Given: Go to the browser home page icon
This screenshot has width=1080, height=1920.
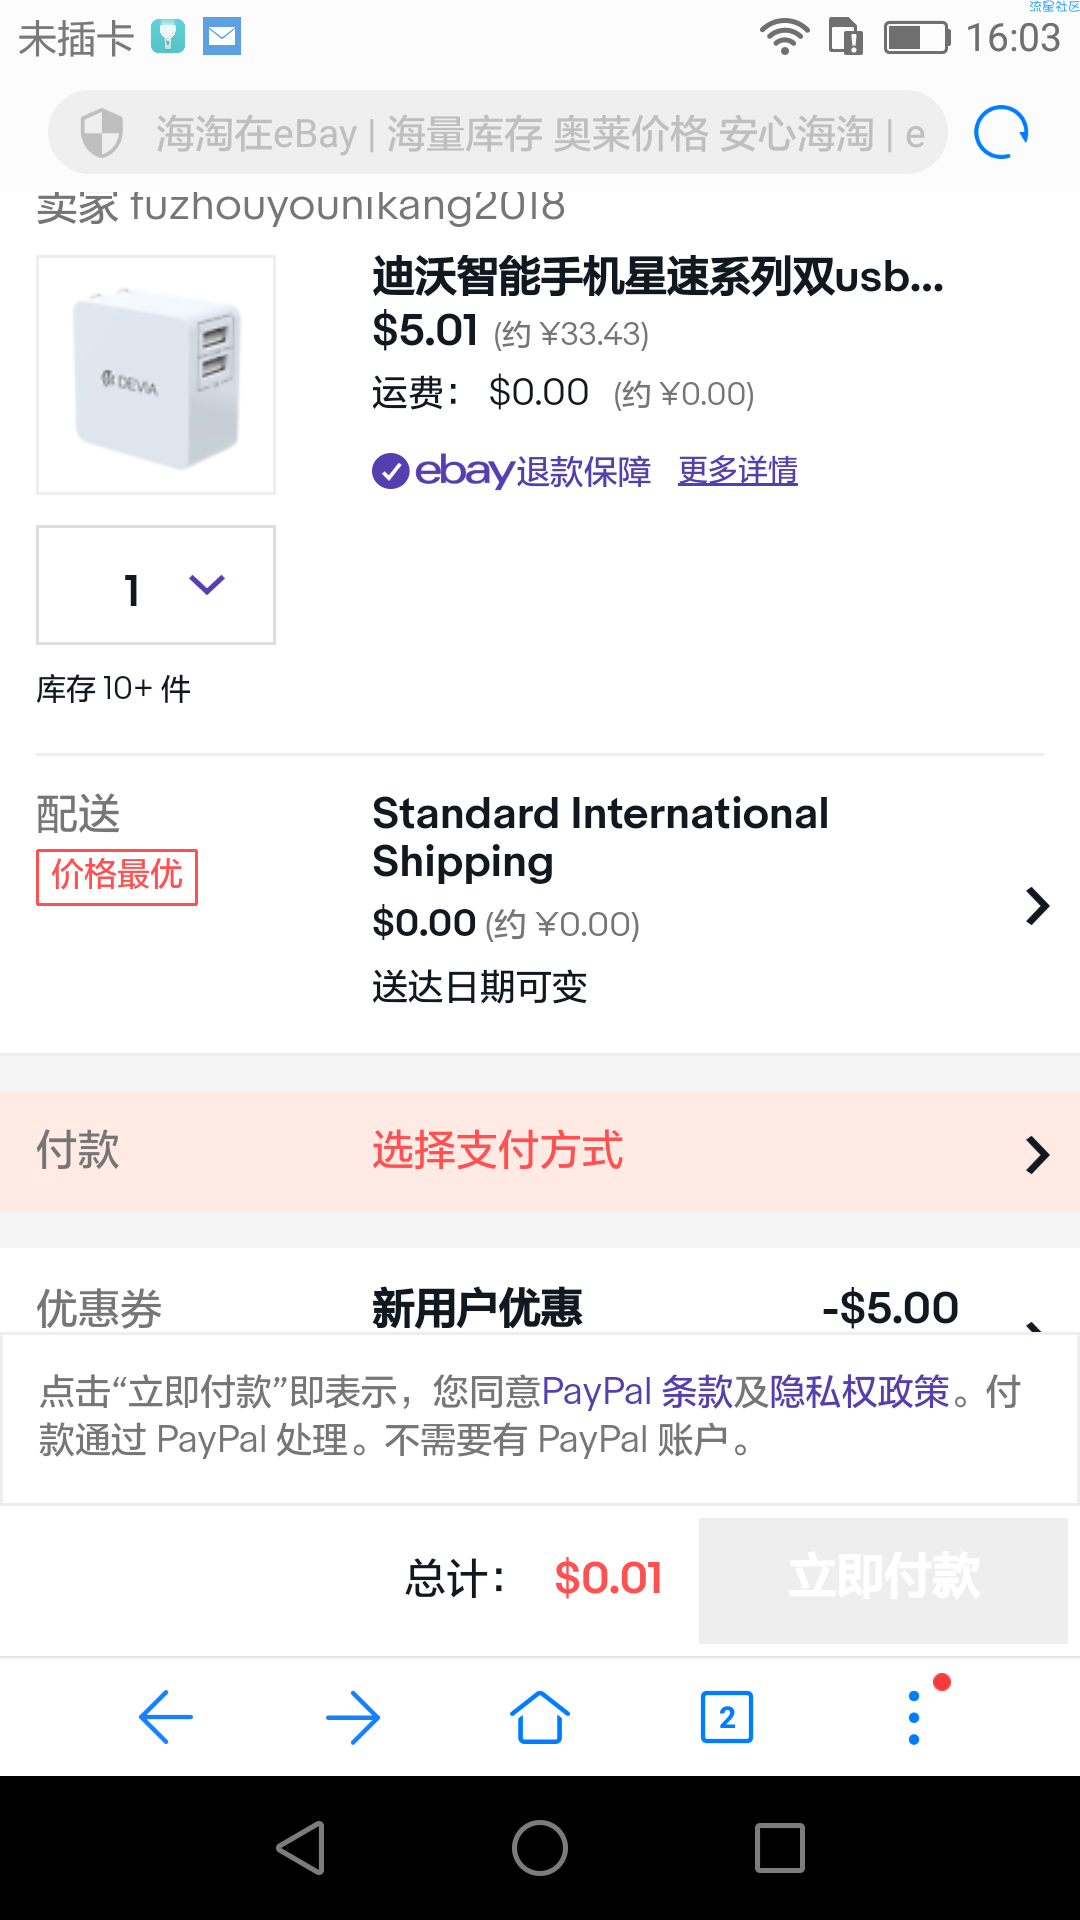Looking at the screenshot, I should point(540,1717).
